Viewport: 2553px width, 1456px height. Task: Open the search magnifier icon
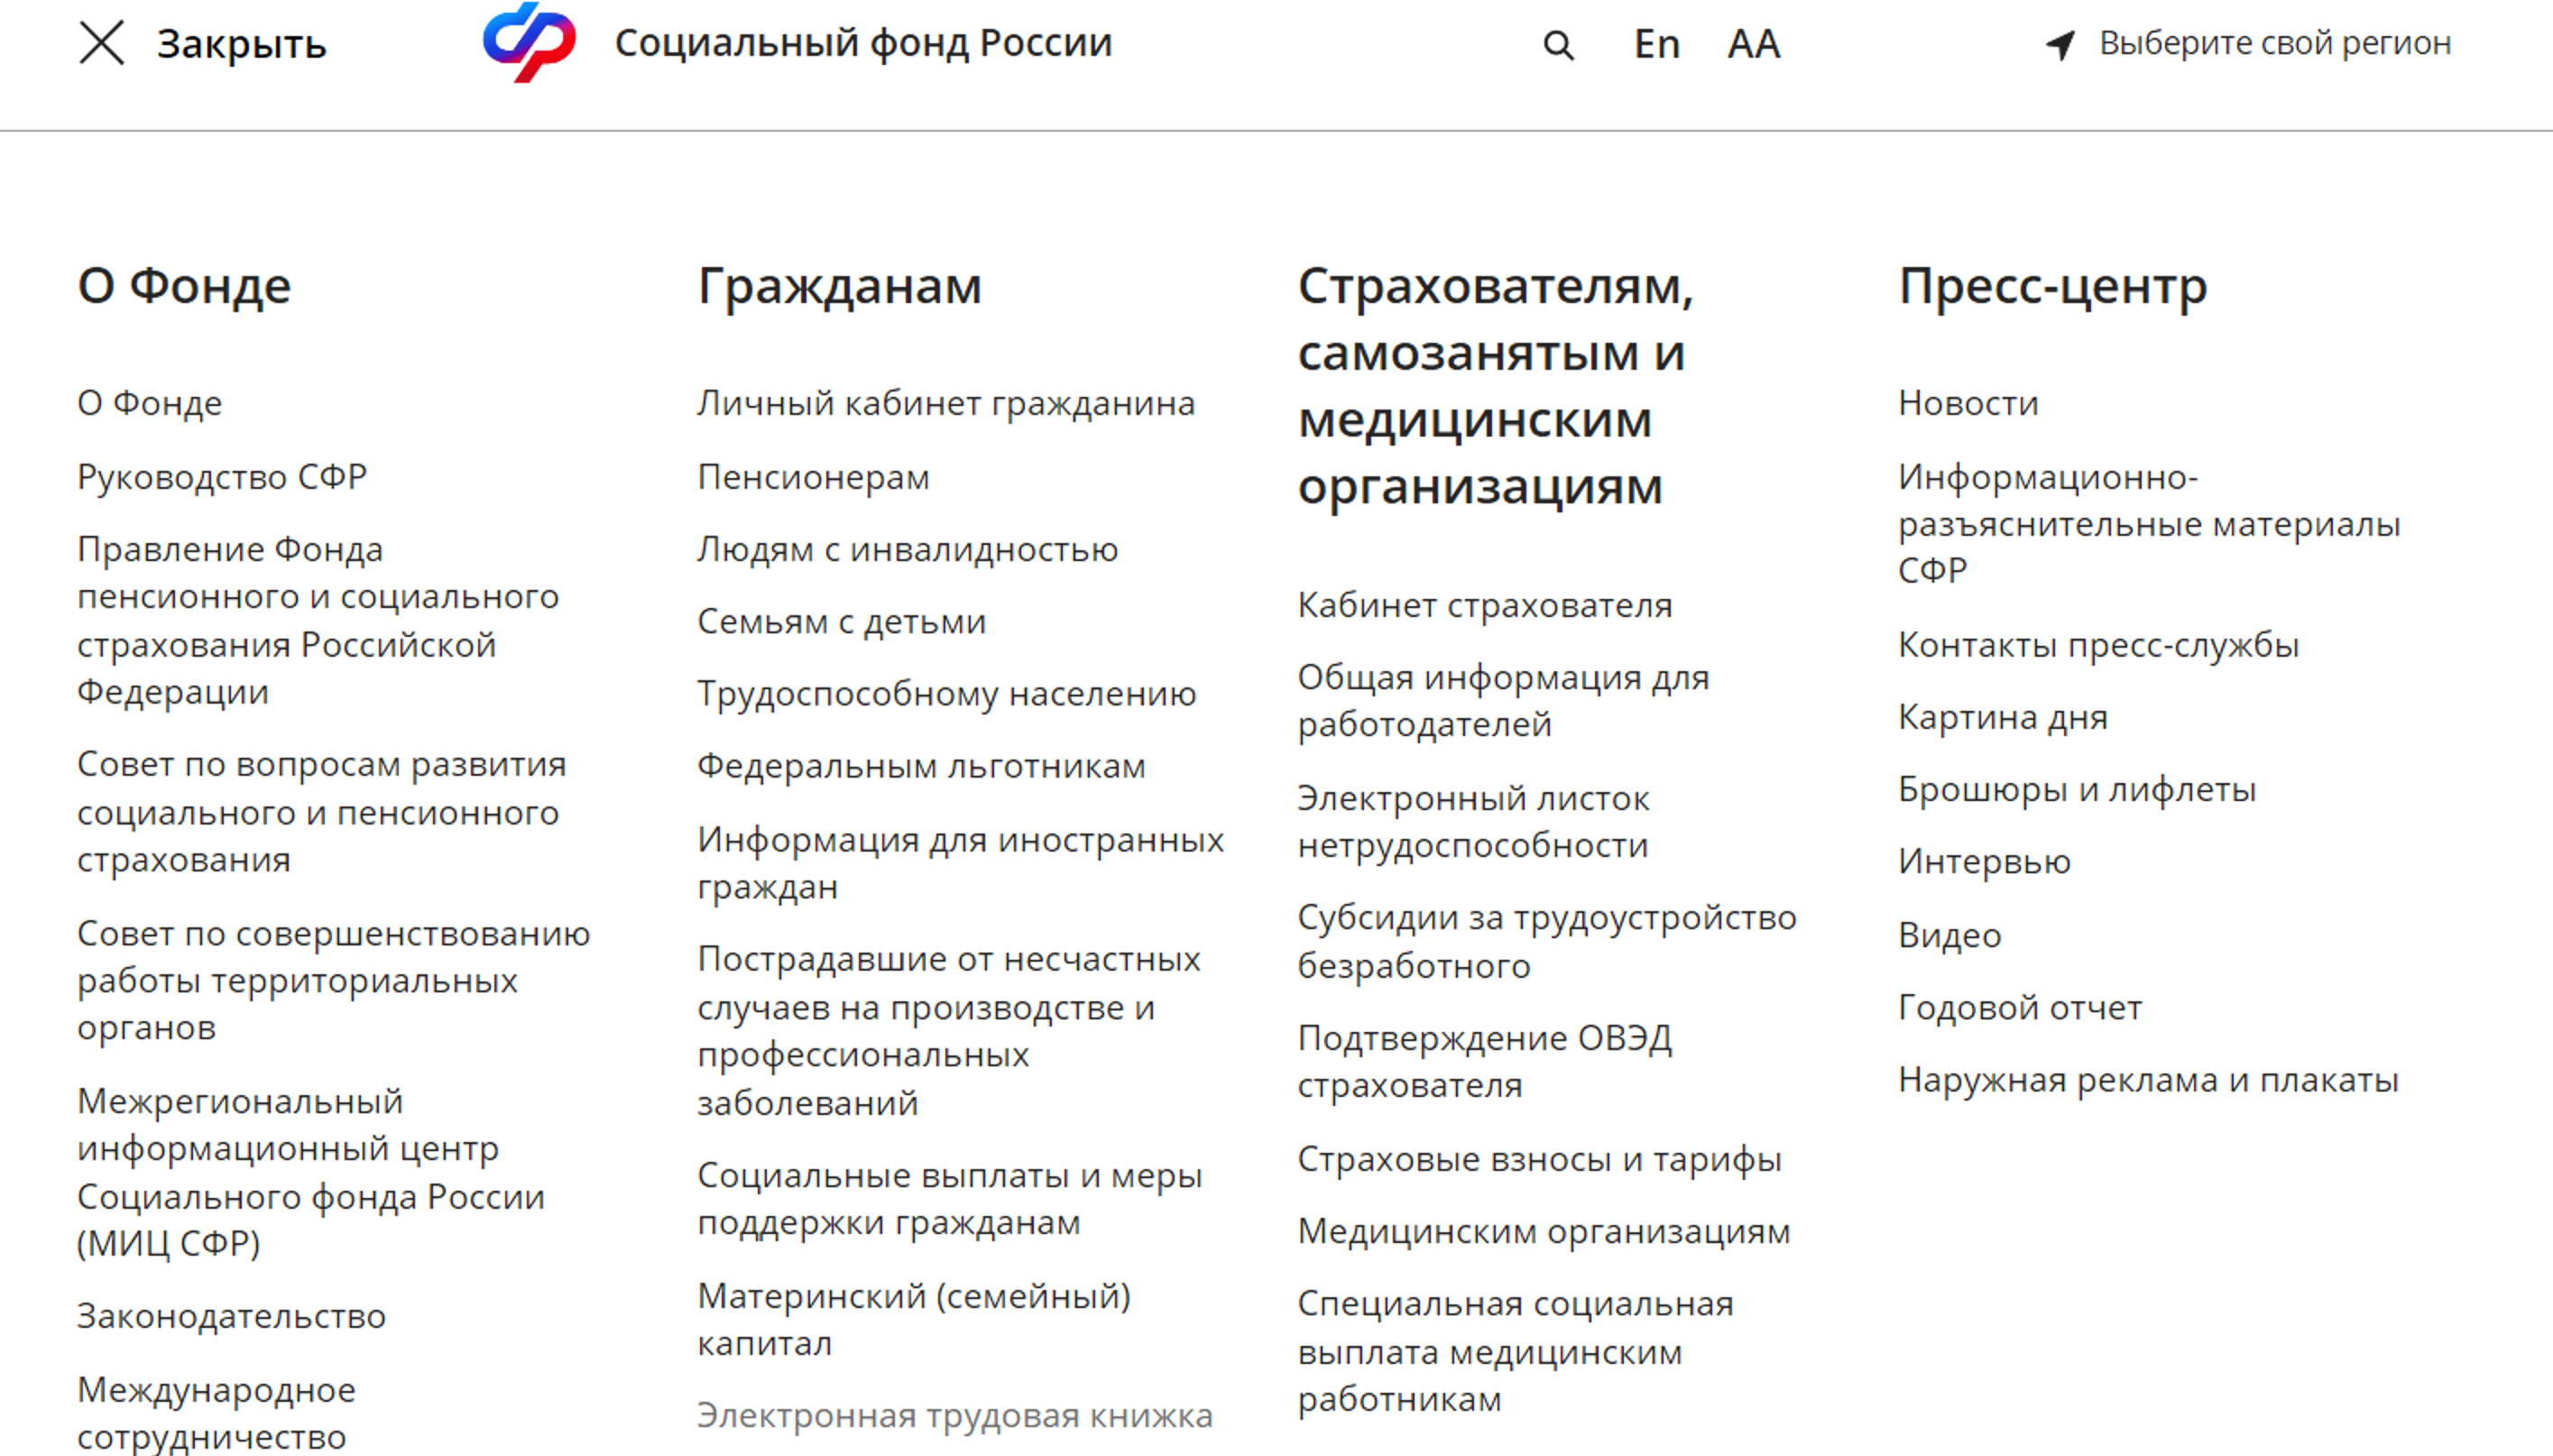tap(1558, 45)
